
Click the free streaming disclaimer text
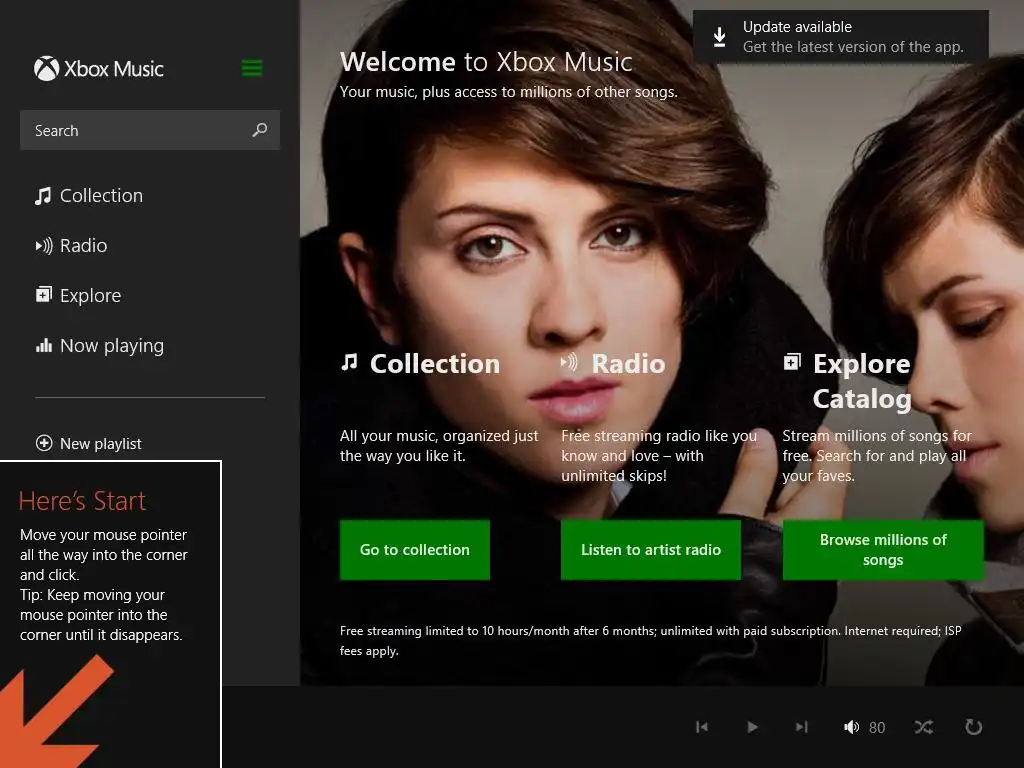[x=650, y=641]
